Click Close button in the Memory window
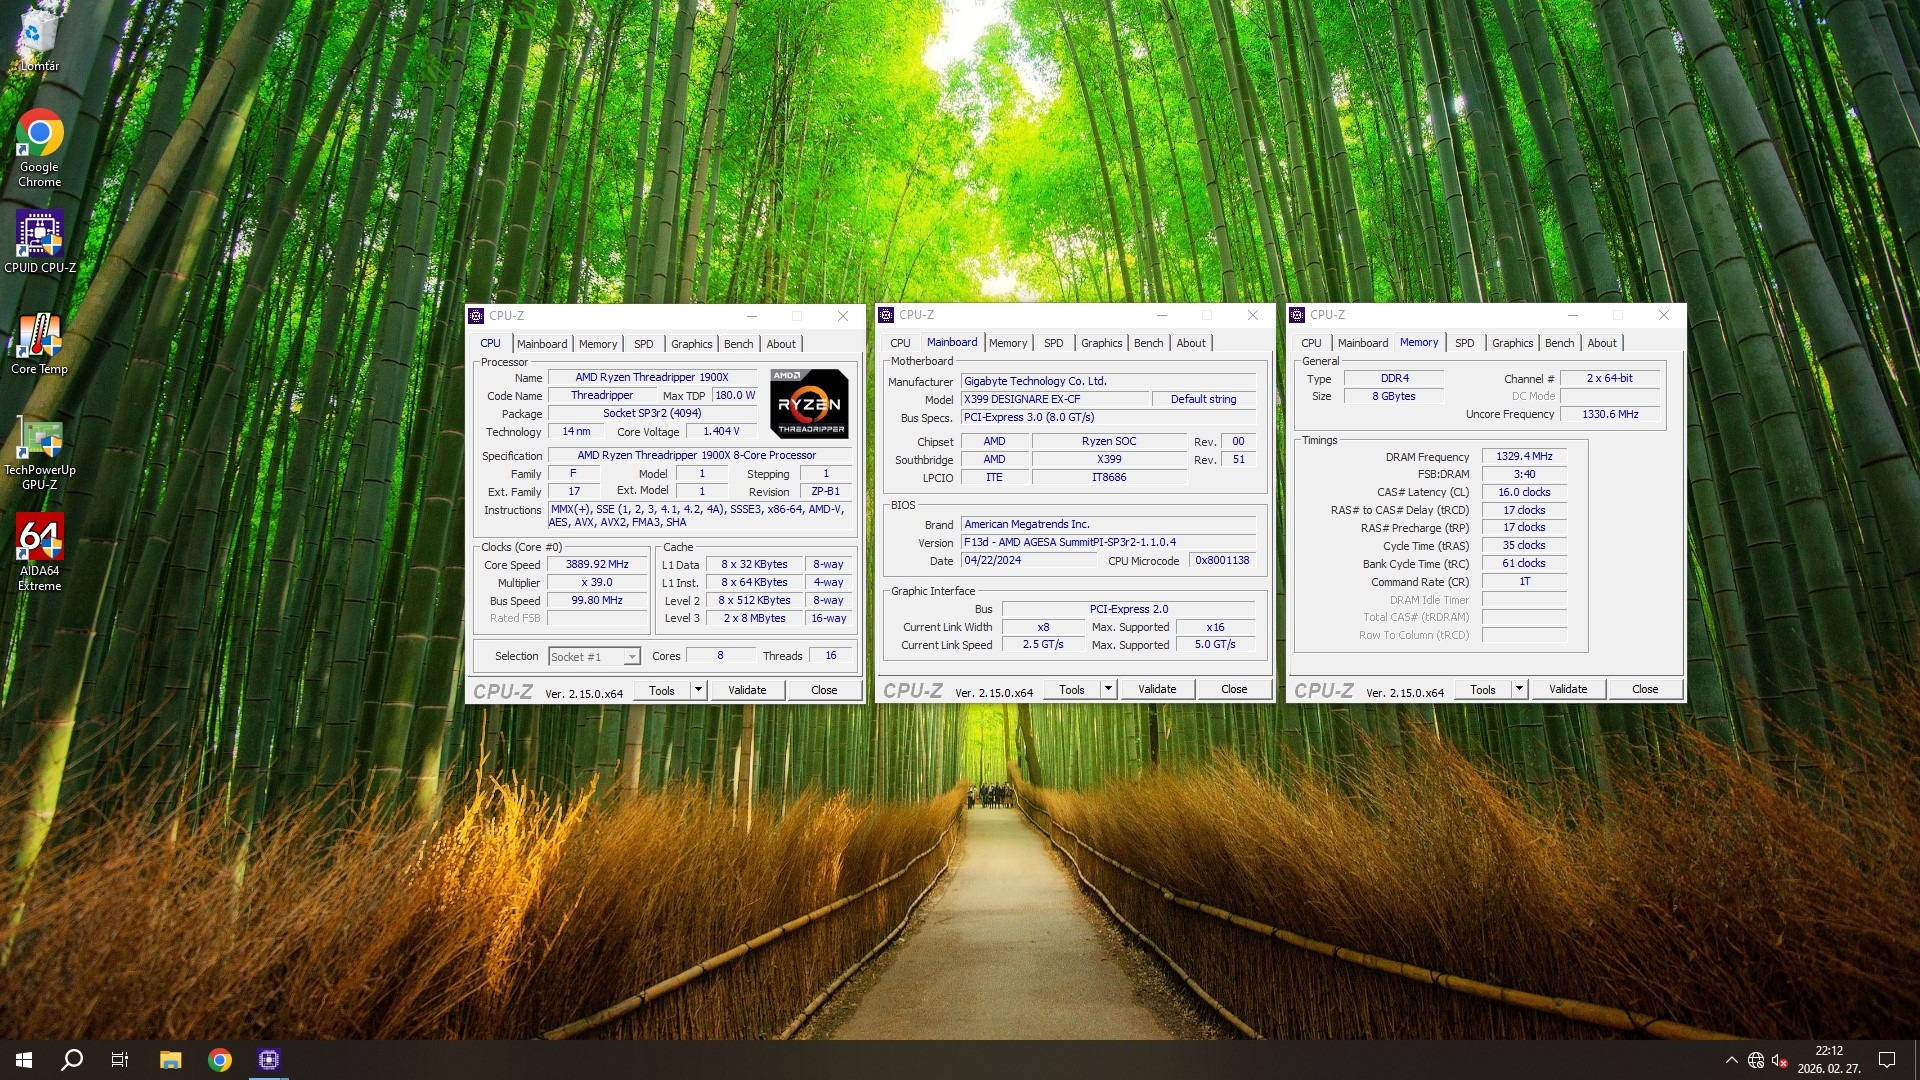This screenshot has width=1920, height=1080. pyautogui.click(x=1644, y=689)
